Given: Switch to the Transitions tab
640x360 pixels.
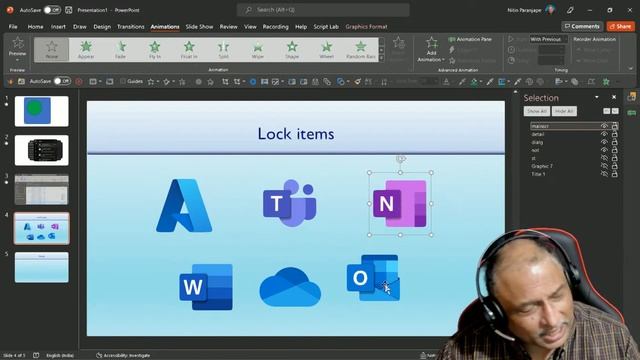Looking at the screenshot, I should 131,27.
